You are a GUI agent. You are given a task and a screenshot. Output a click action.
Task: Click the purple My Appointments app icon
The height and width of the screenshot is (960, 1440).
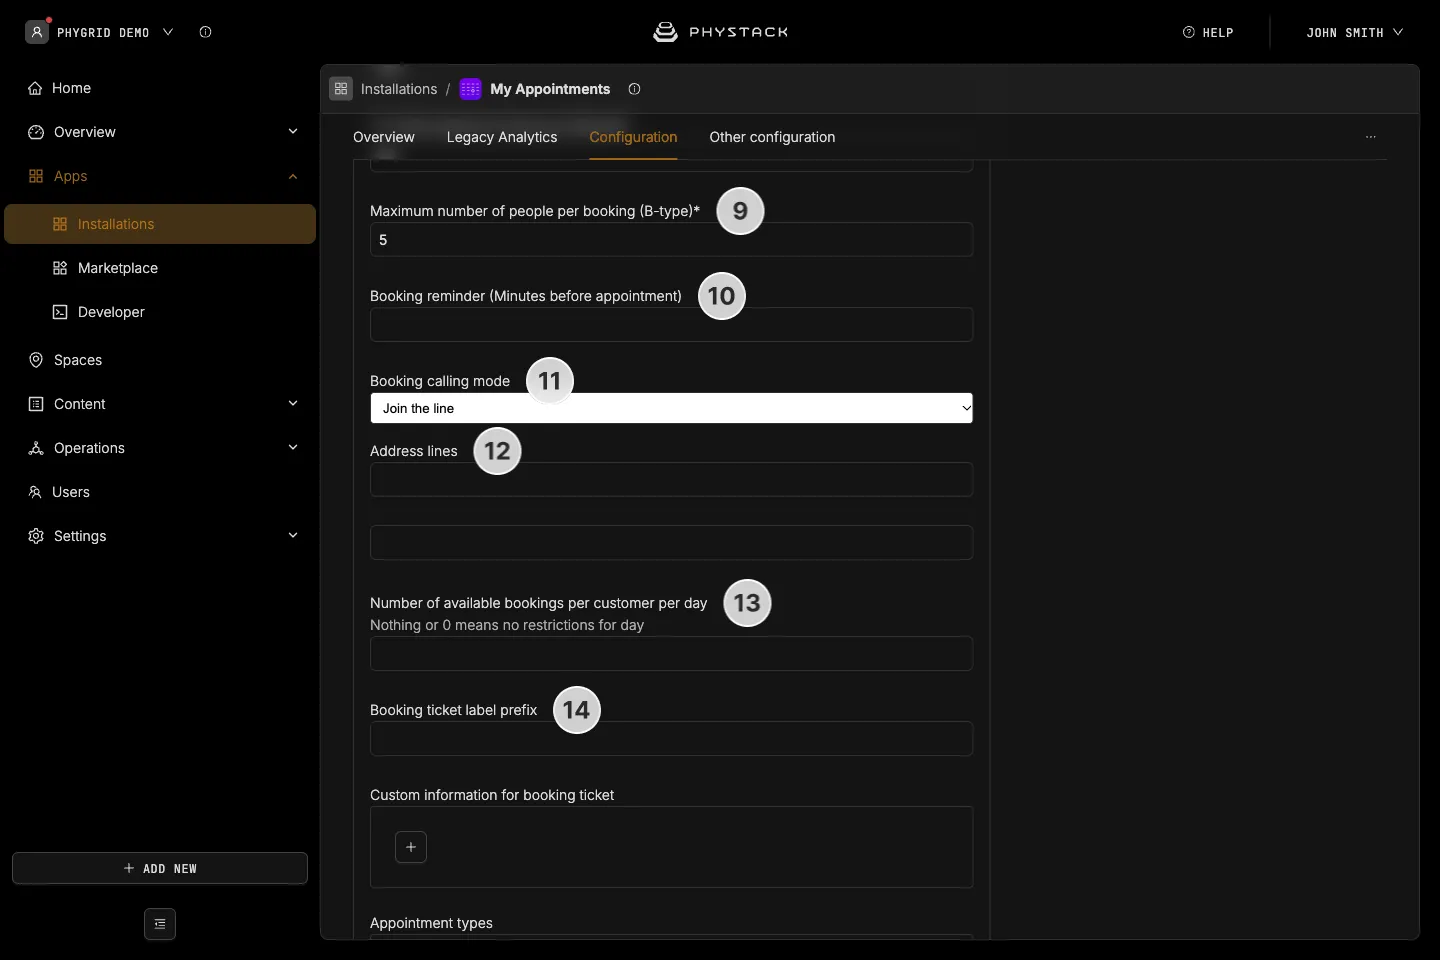(470, 89)
